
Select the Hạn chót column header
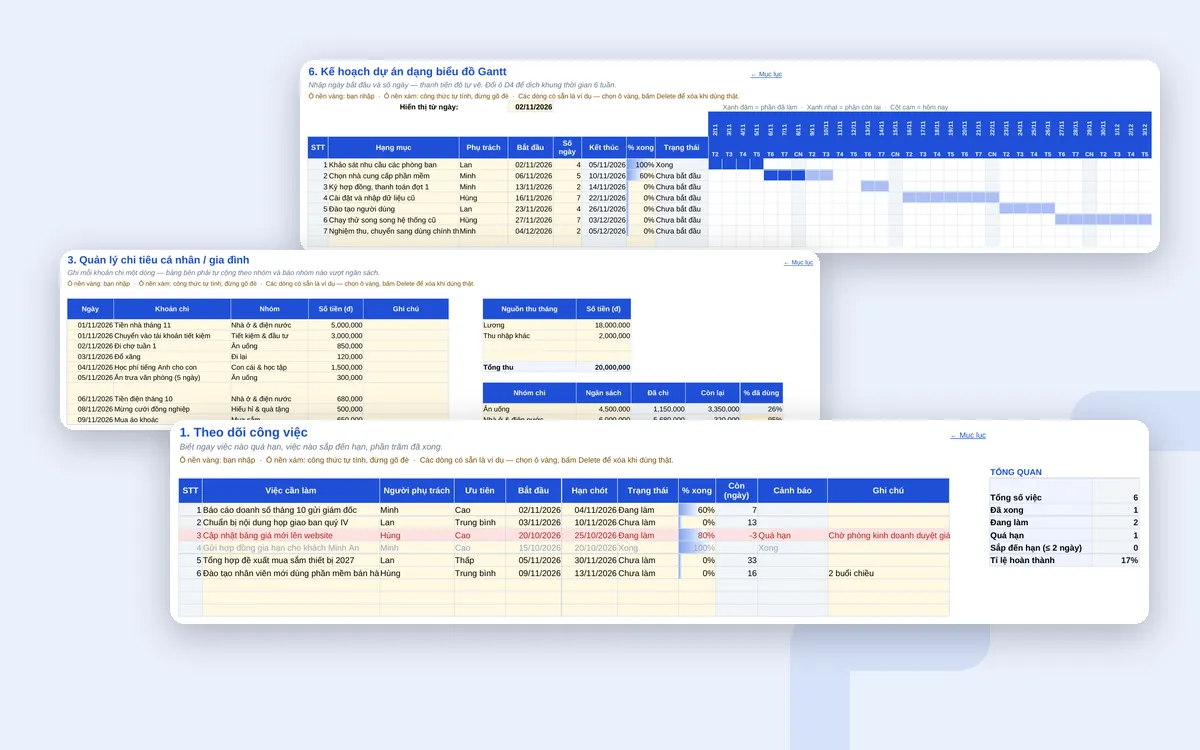point(590,491)
